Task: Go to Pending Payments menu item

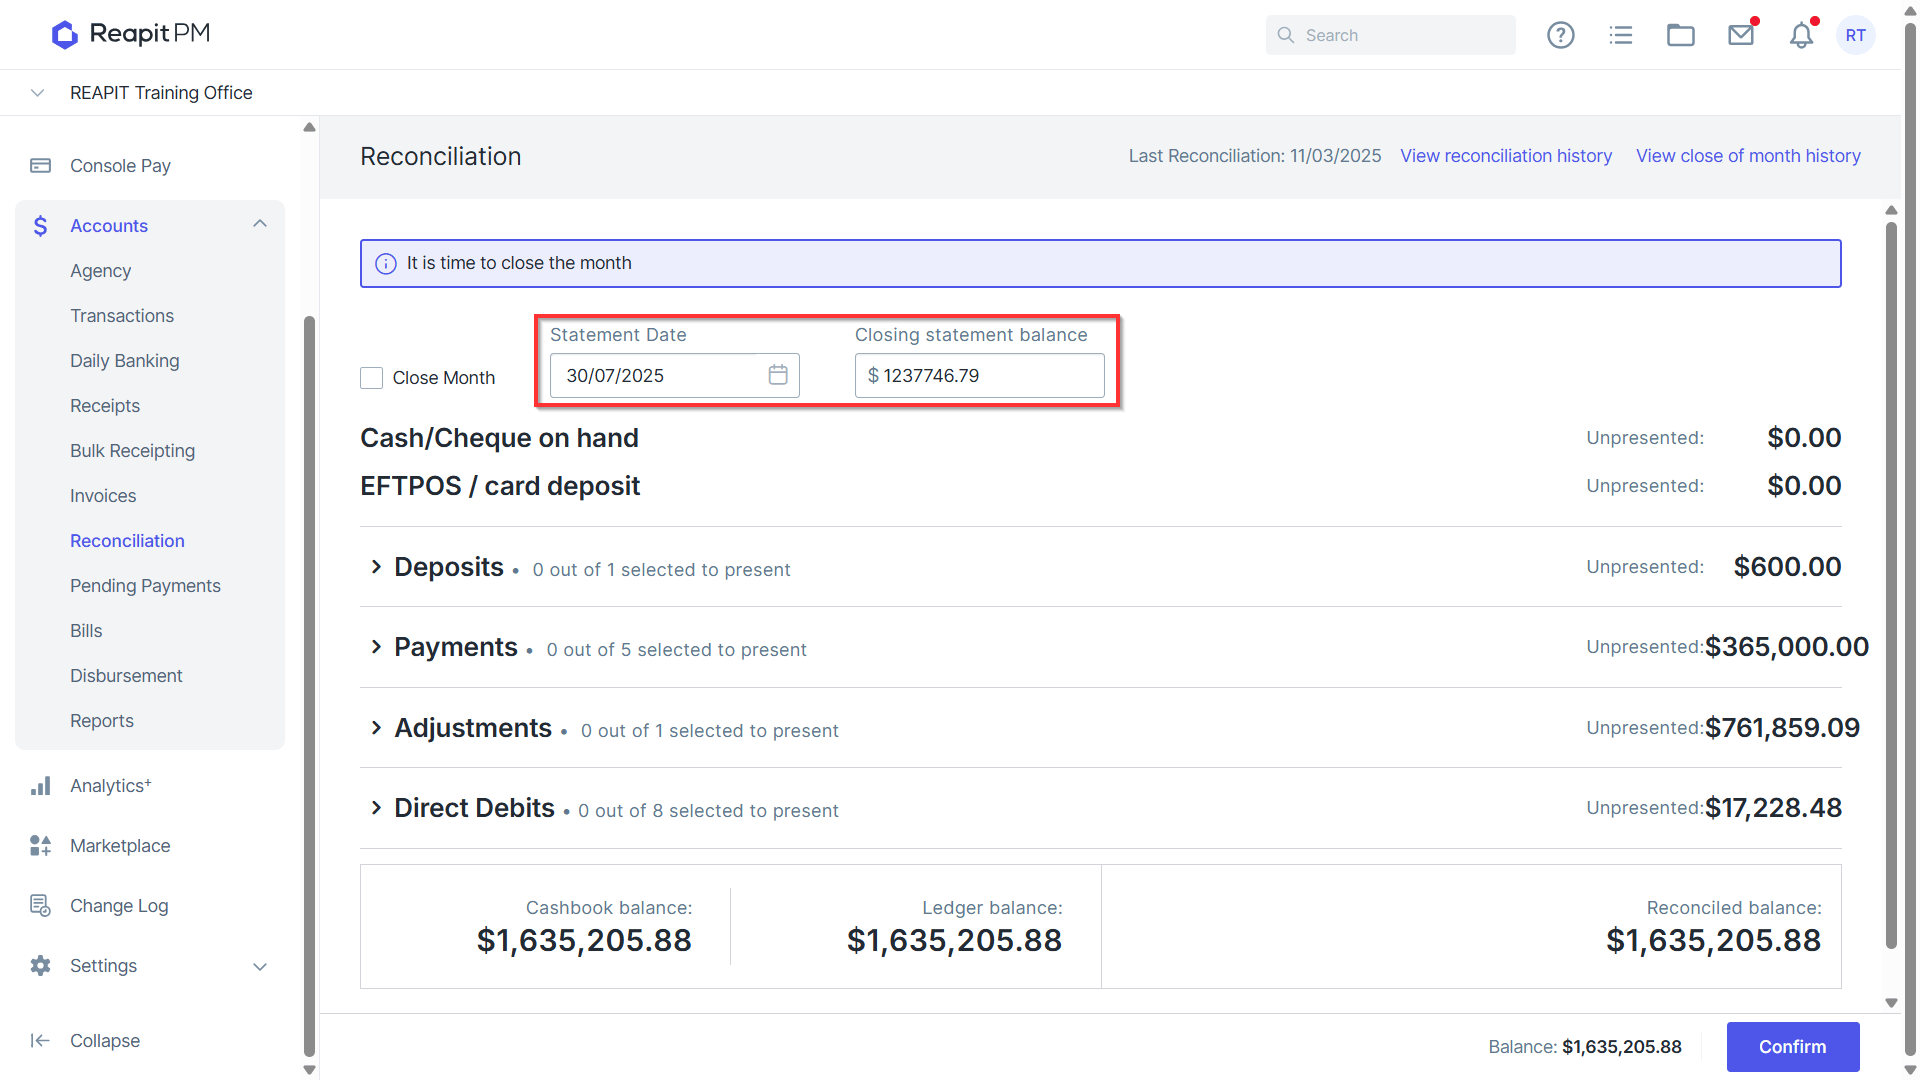Action: [x=145, y=586]
